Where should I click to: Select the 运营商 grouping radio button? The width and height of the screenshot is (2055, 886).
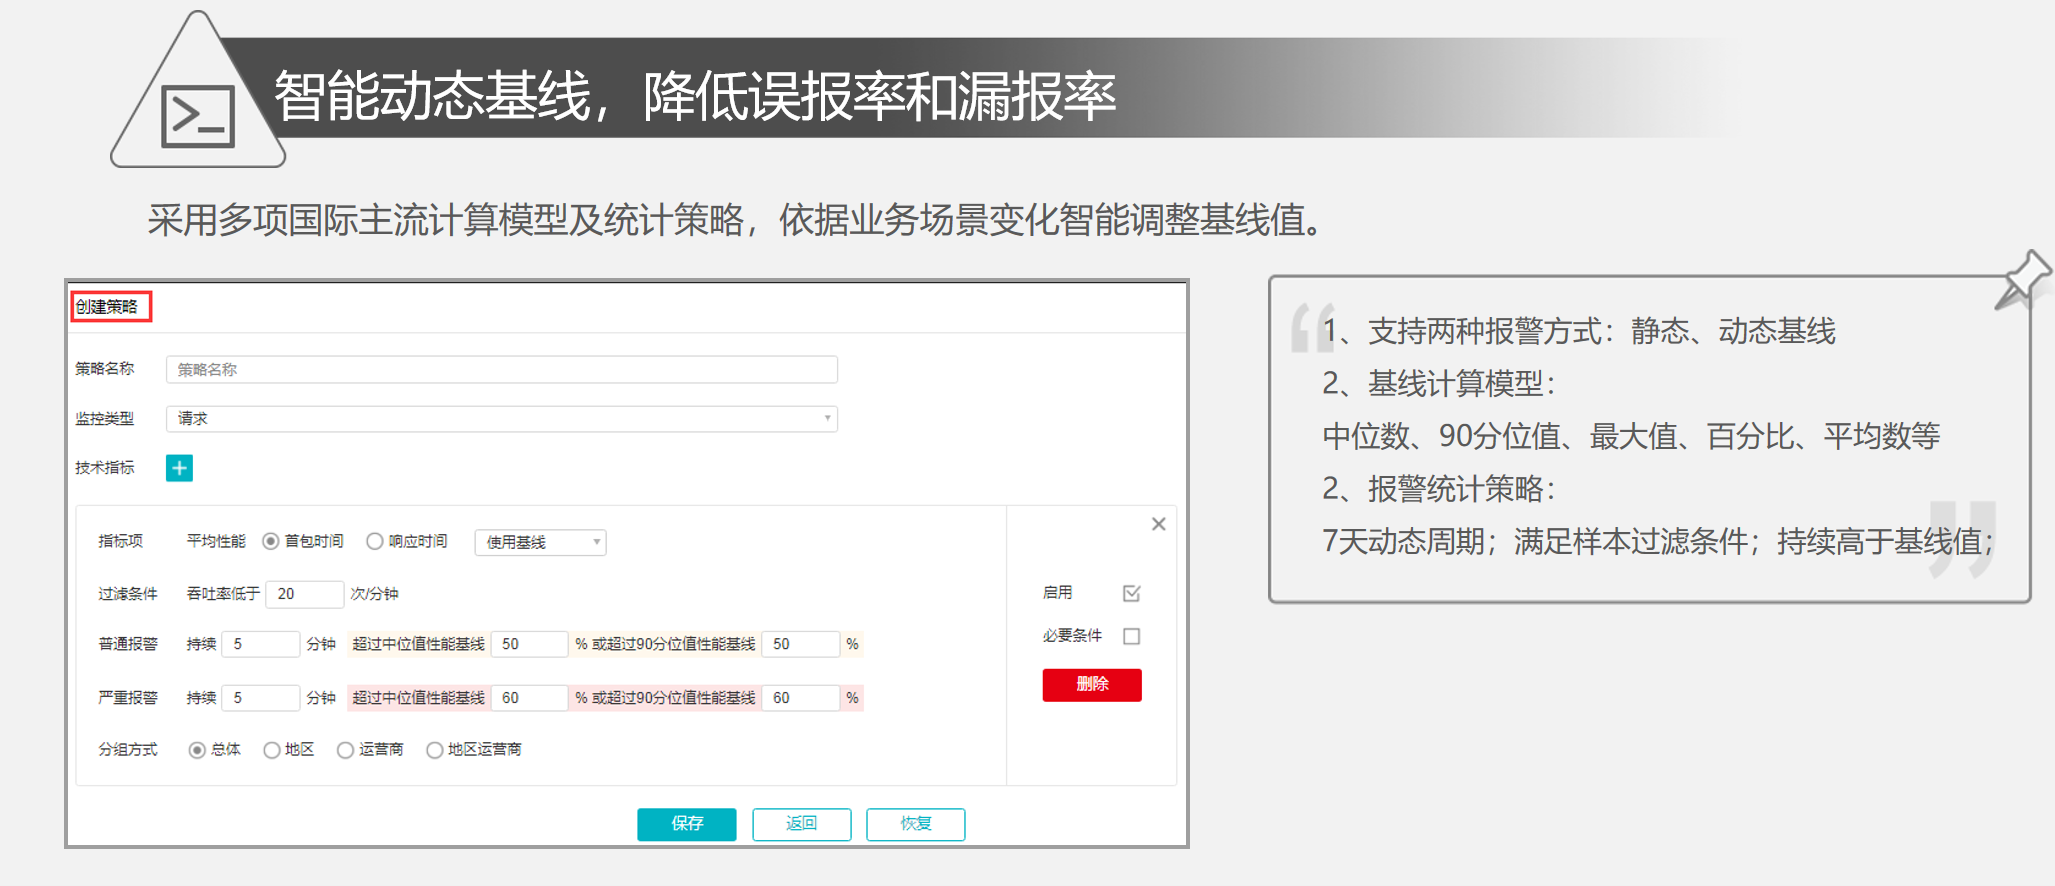click(x=345, y=750)
